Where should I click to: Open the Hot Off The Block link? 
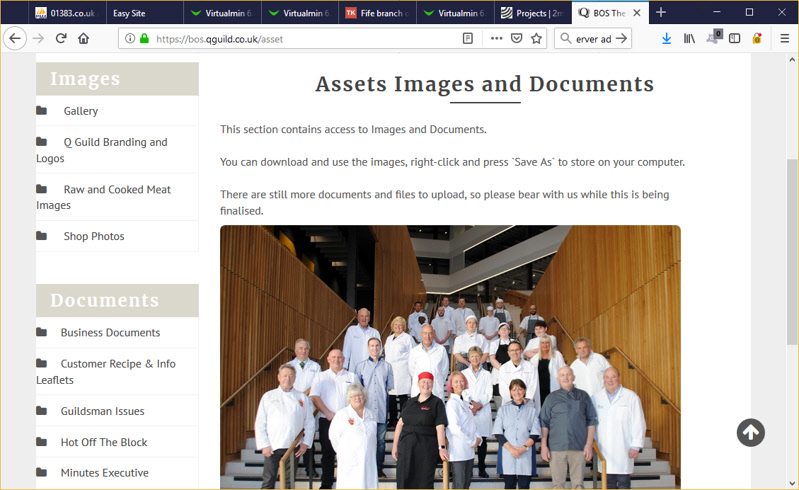tap(103, 442)
